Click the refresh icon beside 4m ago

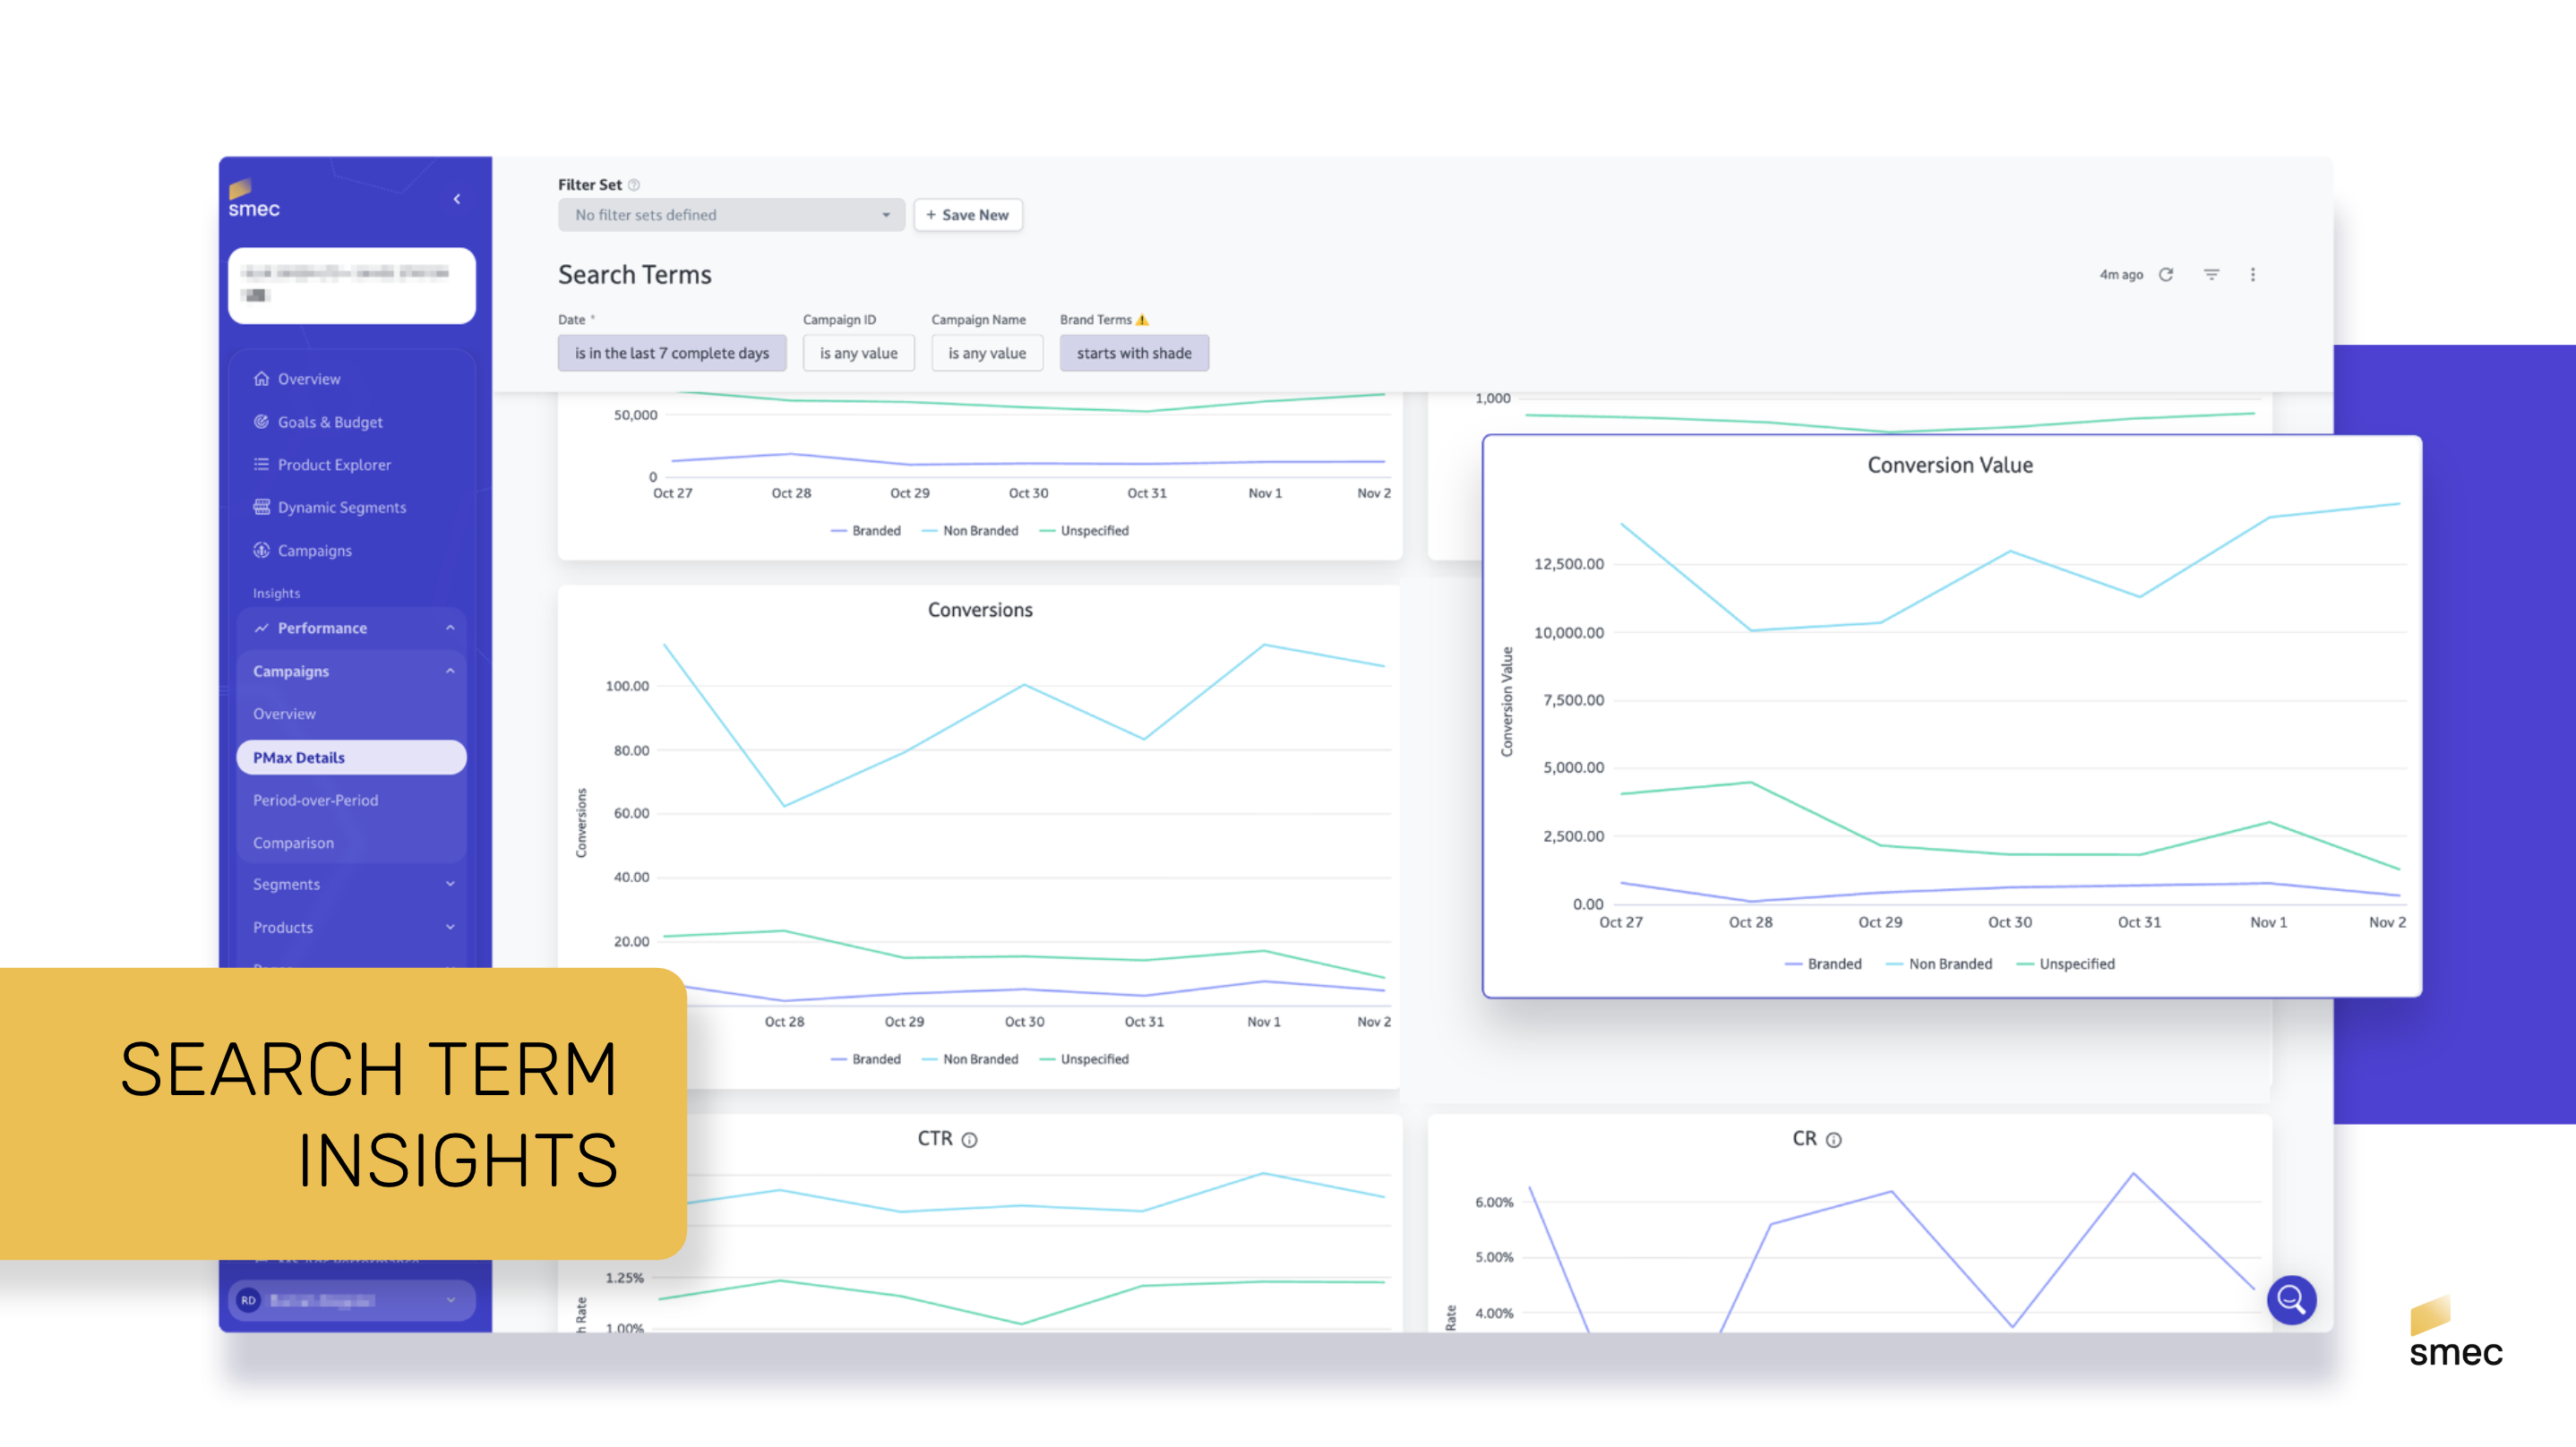pos(2165,274)
